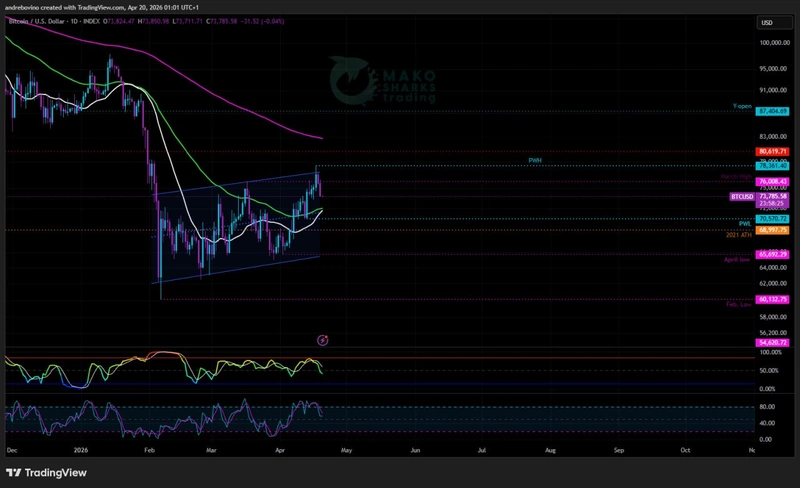Click the Mako Sharks Trading watermark logo
The width and height of the screenshot is (800, 488).
tap(383, 80)
